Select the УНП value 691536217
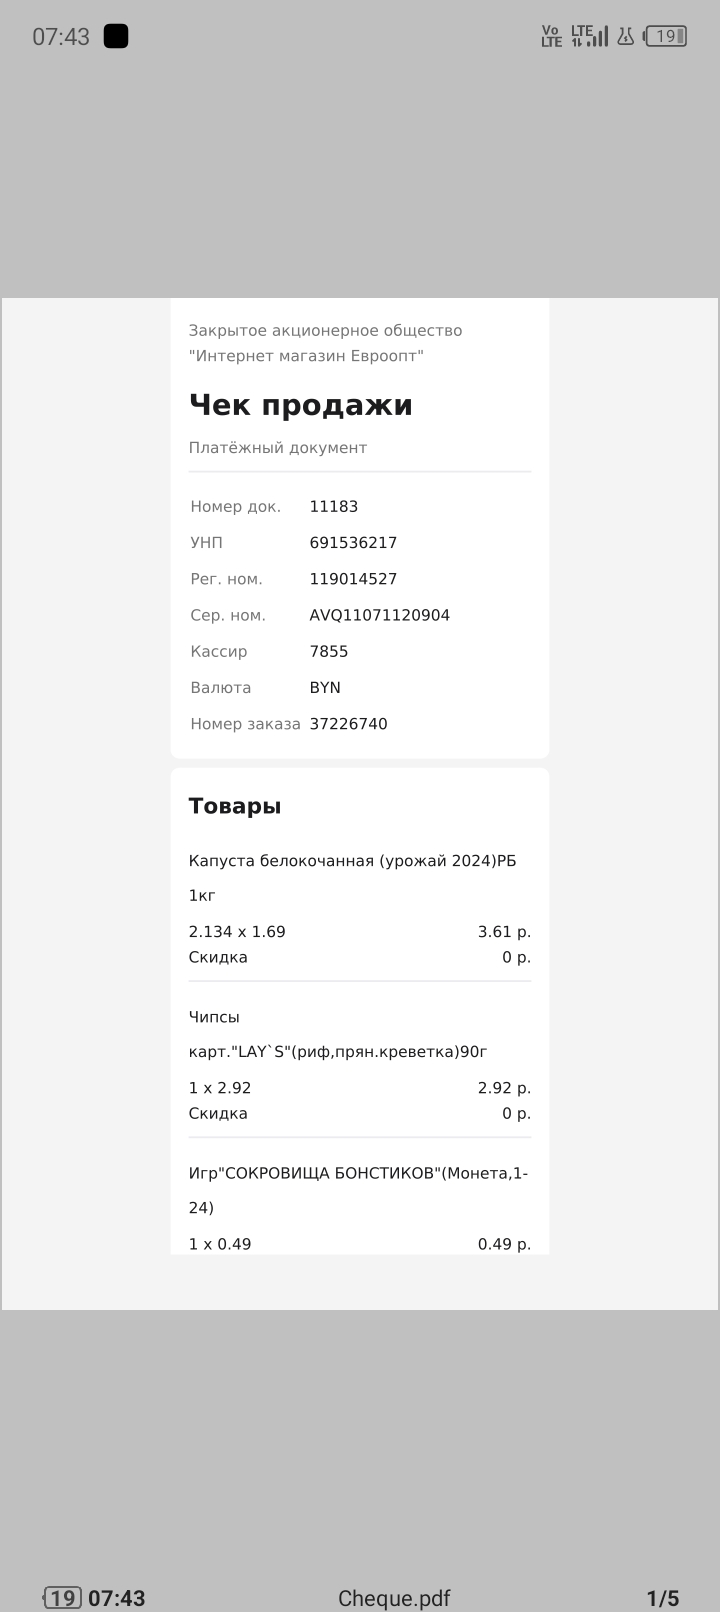This screenshot has height=1612, width=720. 353,543
